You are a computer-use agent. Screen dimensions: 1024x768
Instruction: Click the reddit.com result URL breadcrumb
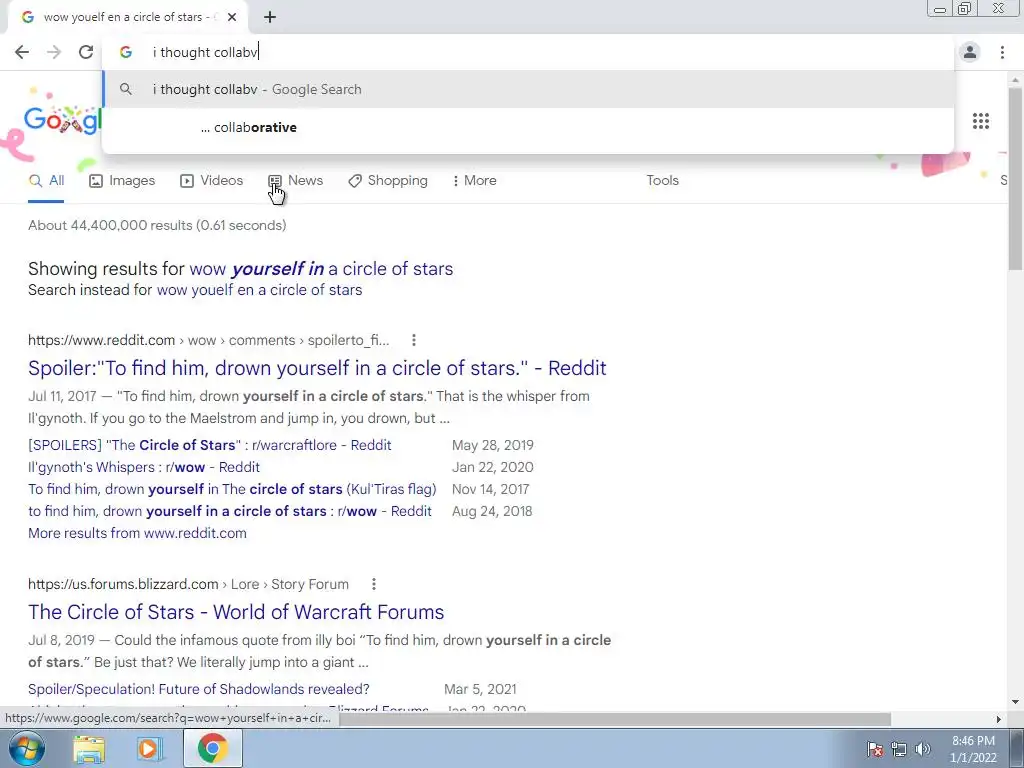click(x=208, y=340)
